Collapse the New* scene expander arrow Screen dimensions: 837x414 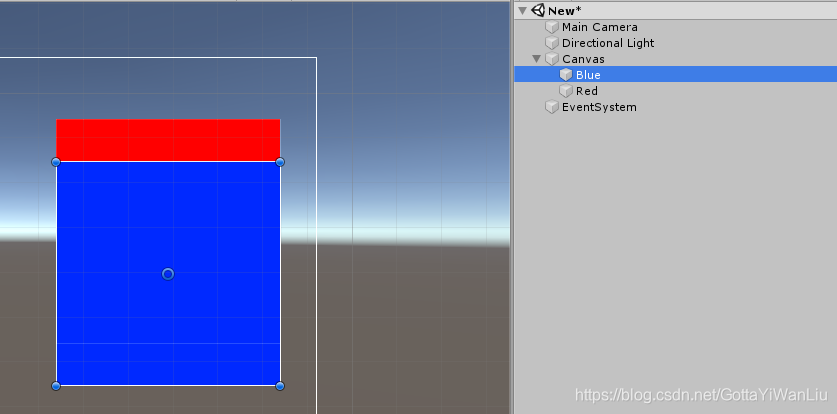pos(523,11)
